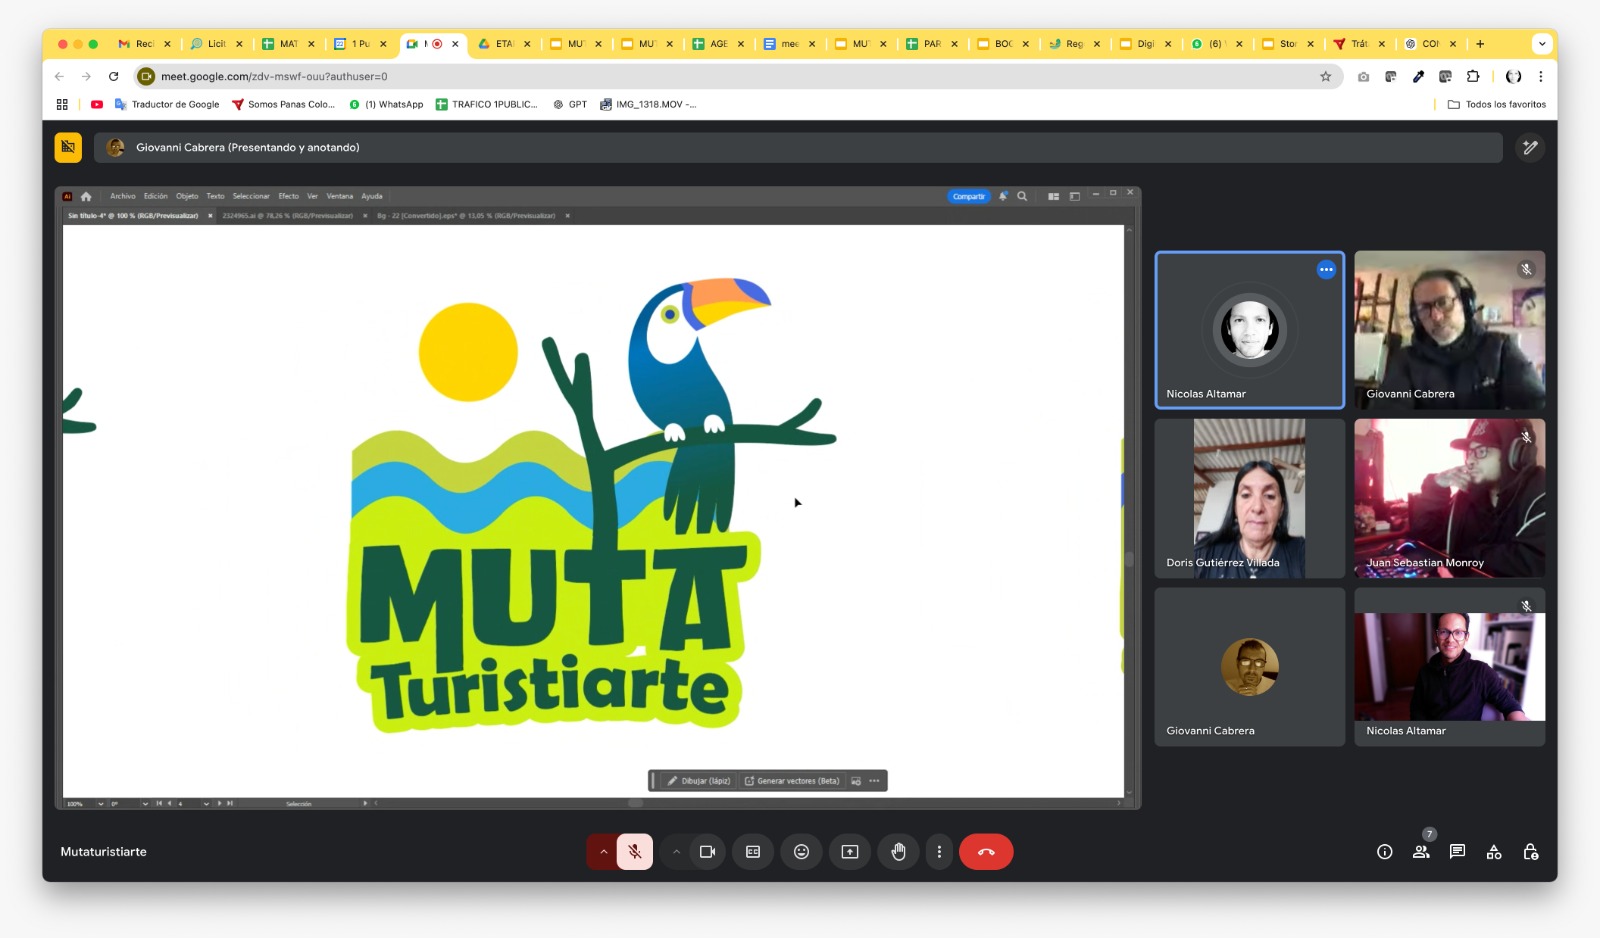Screen dimensions: 1600x938
Task: Click the yellow stop-presentation icon at top left
Action: point(68,147)
